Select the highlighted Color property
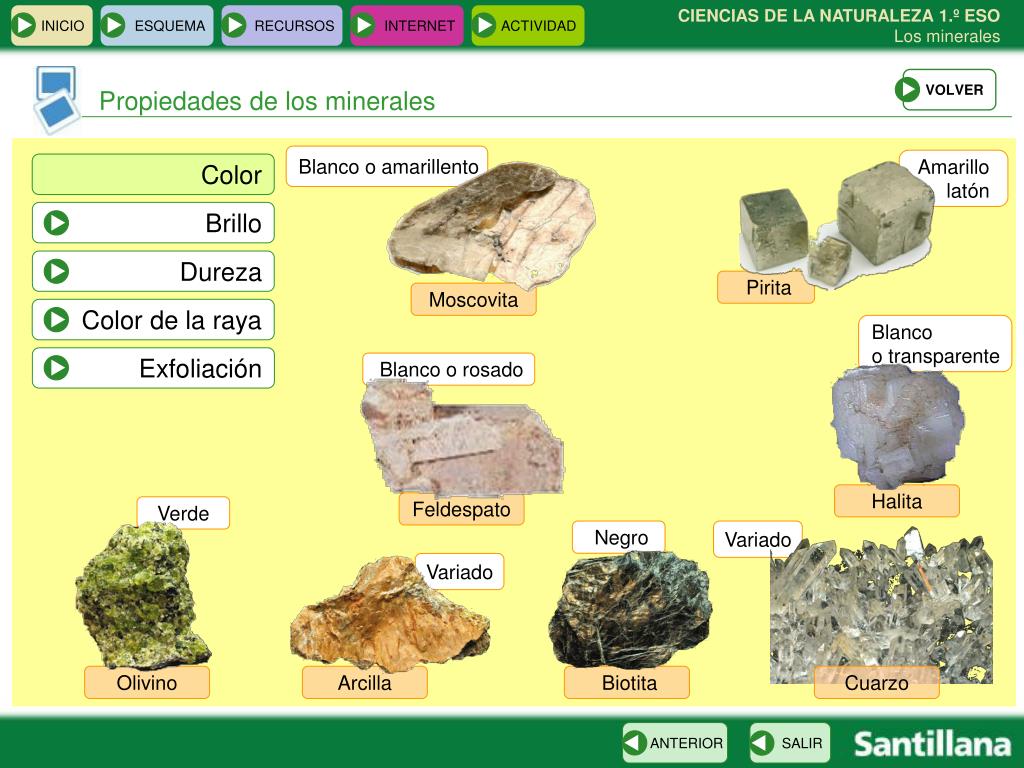This screenshot has width=1024, height=768. [153, 175]
